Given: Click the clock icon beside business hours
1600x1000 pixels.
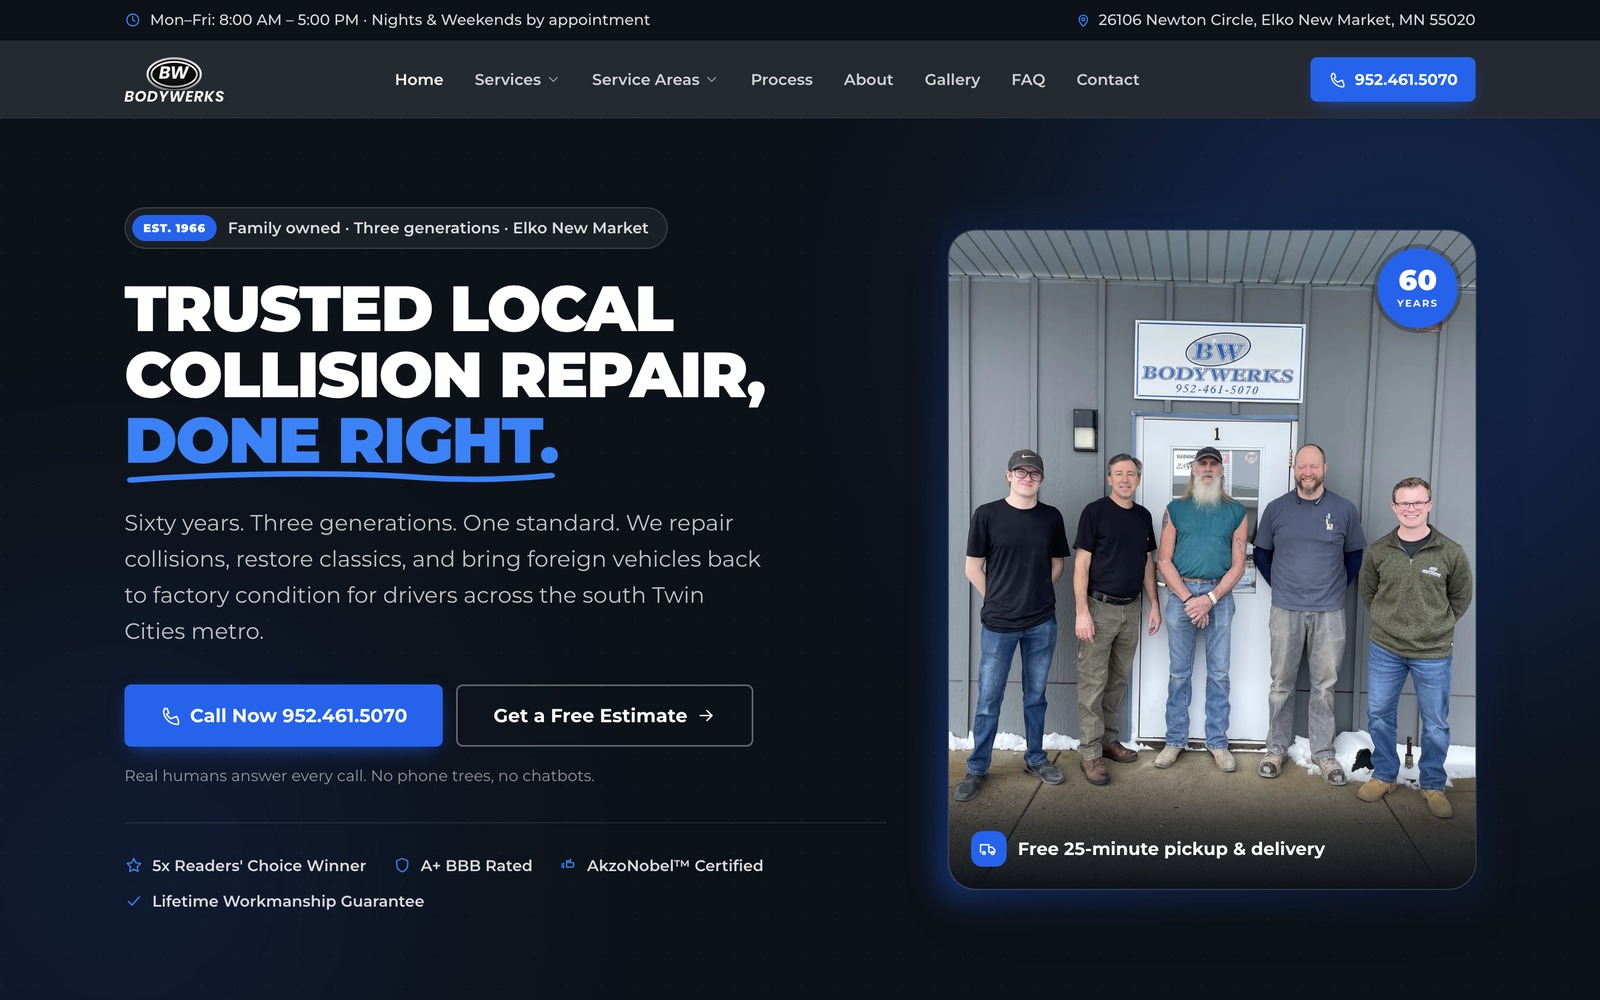Looking at the screenshot, I should tap(133, 20).
